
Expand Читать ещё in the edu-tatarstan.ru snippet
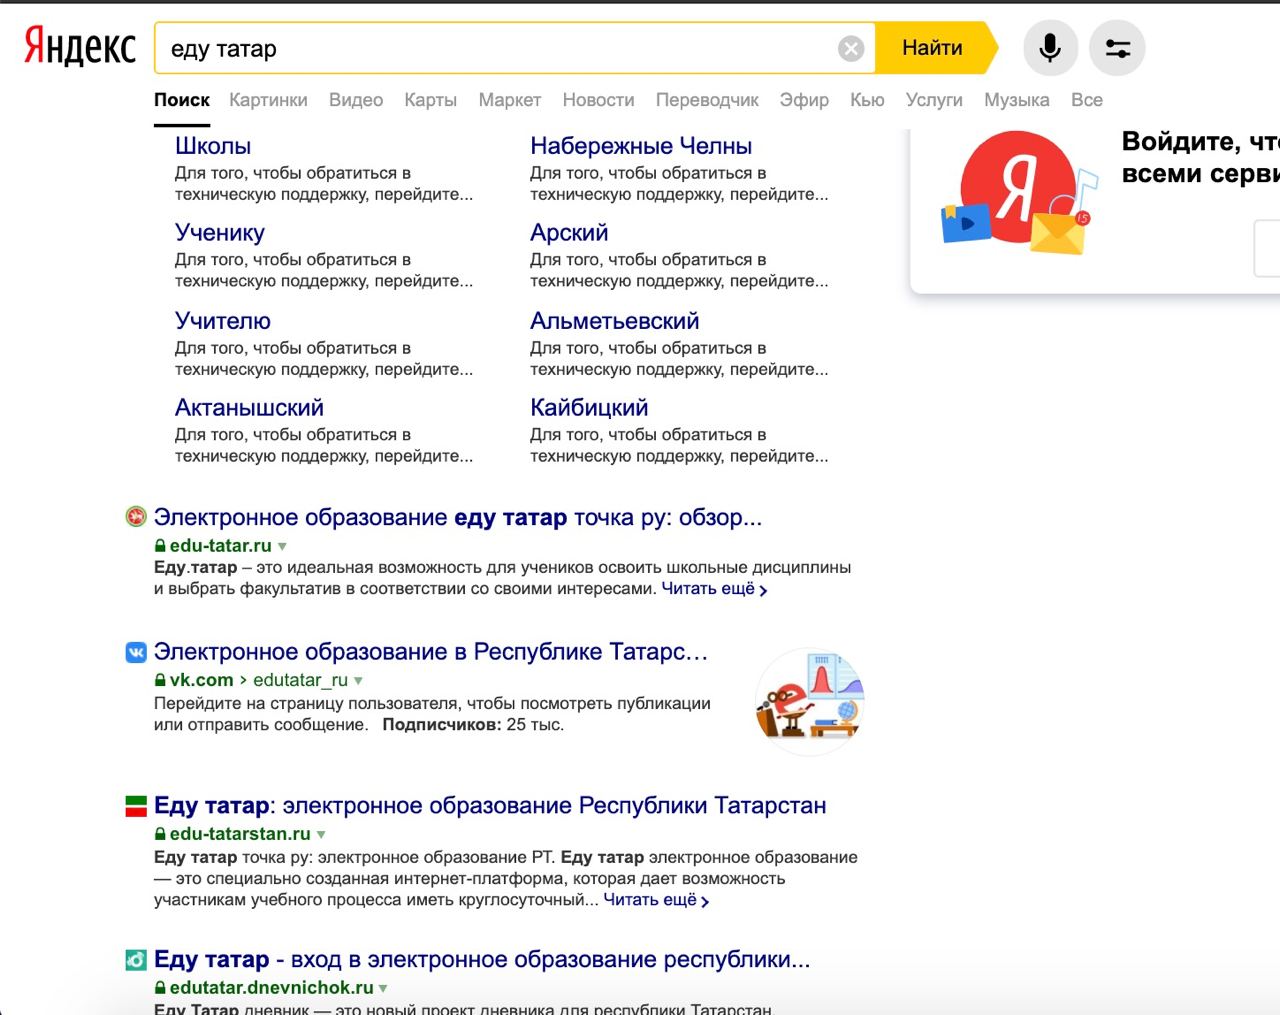(656, 900)
